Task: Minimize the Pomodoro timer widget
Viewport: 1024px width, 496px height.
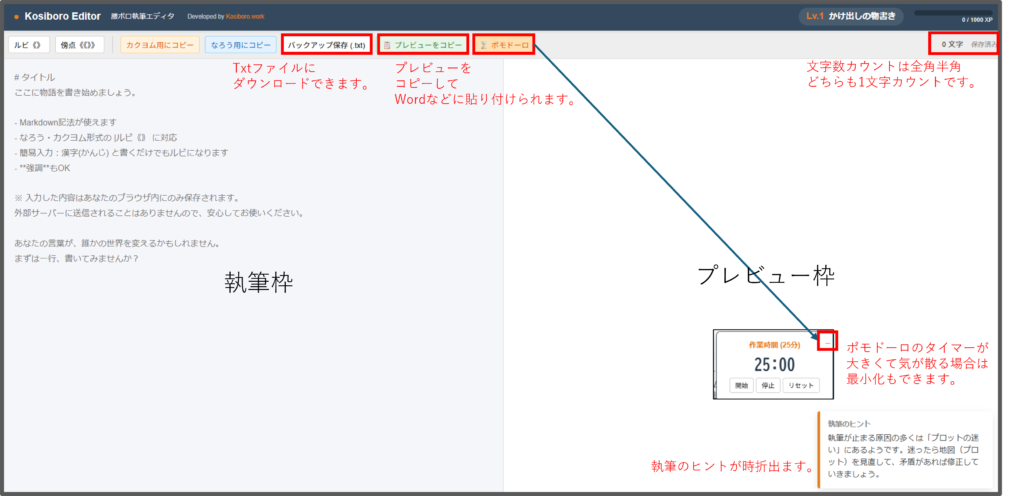Action: (x=827, y=341)
